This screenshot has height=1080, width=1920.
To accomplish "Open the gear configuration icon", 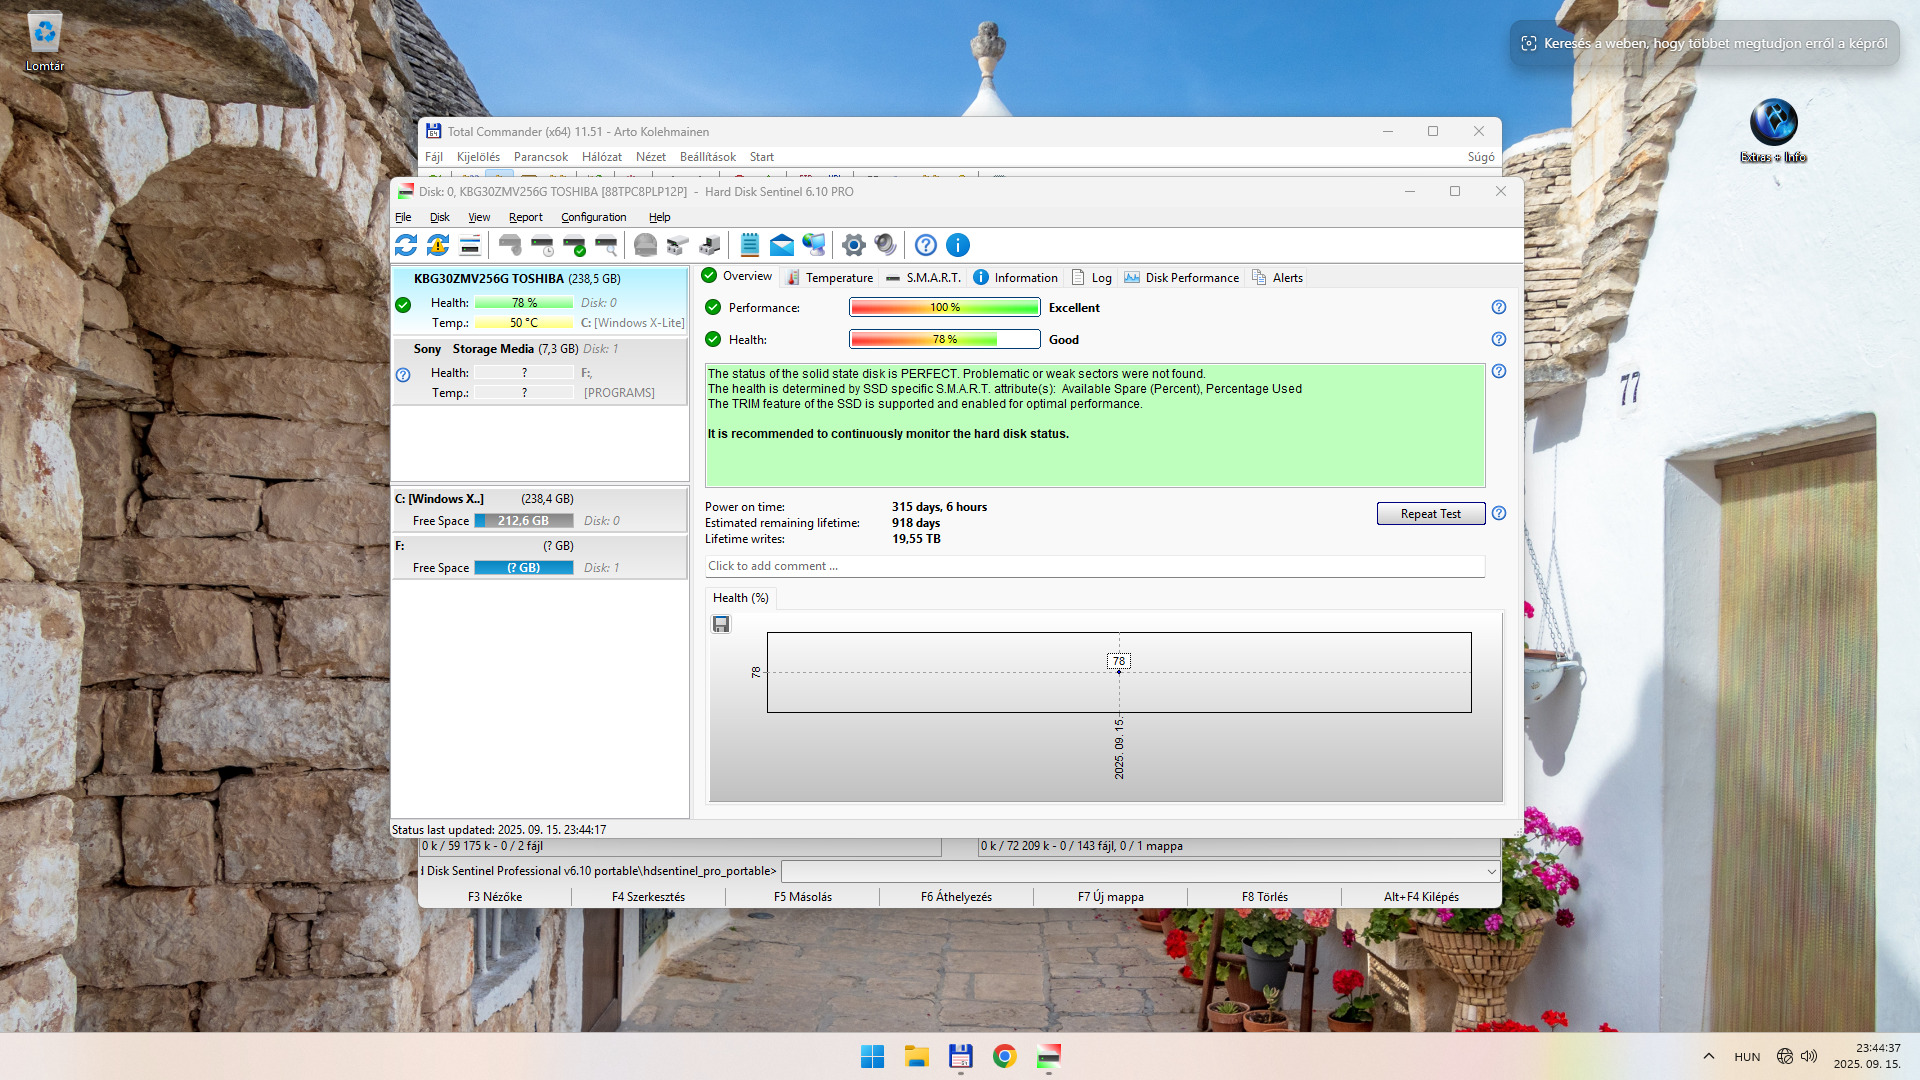I will [x=853, y=245].
